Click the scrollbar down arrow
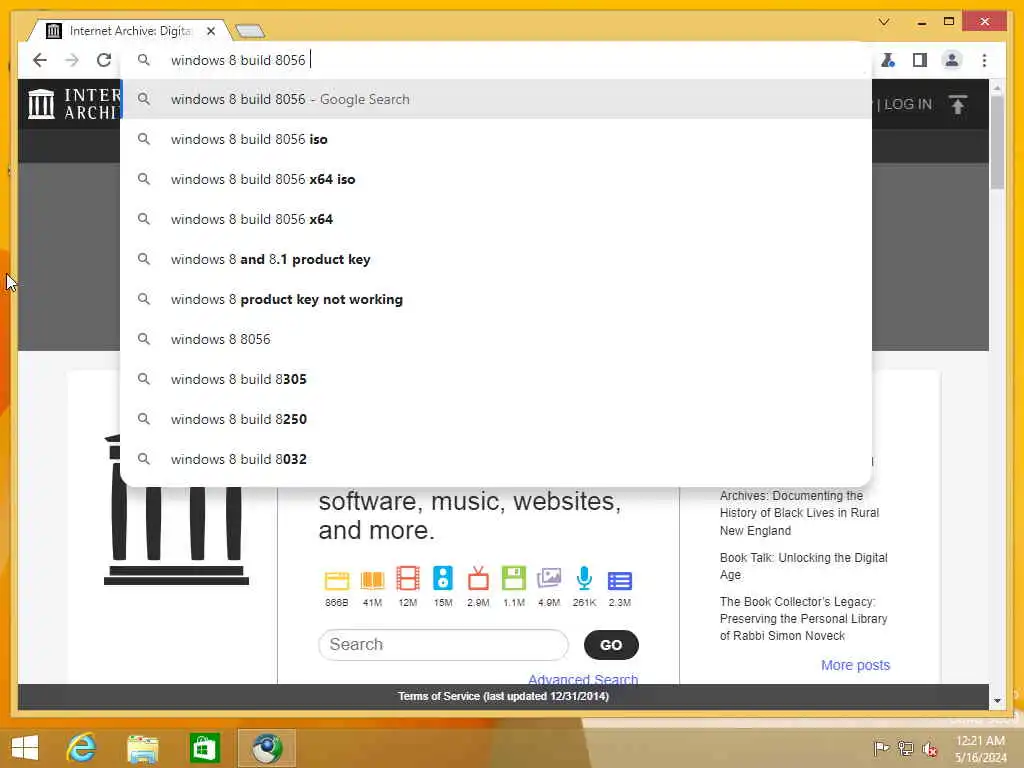1024x768 pixels. click(997, 701)
